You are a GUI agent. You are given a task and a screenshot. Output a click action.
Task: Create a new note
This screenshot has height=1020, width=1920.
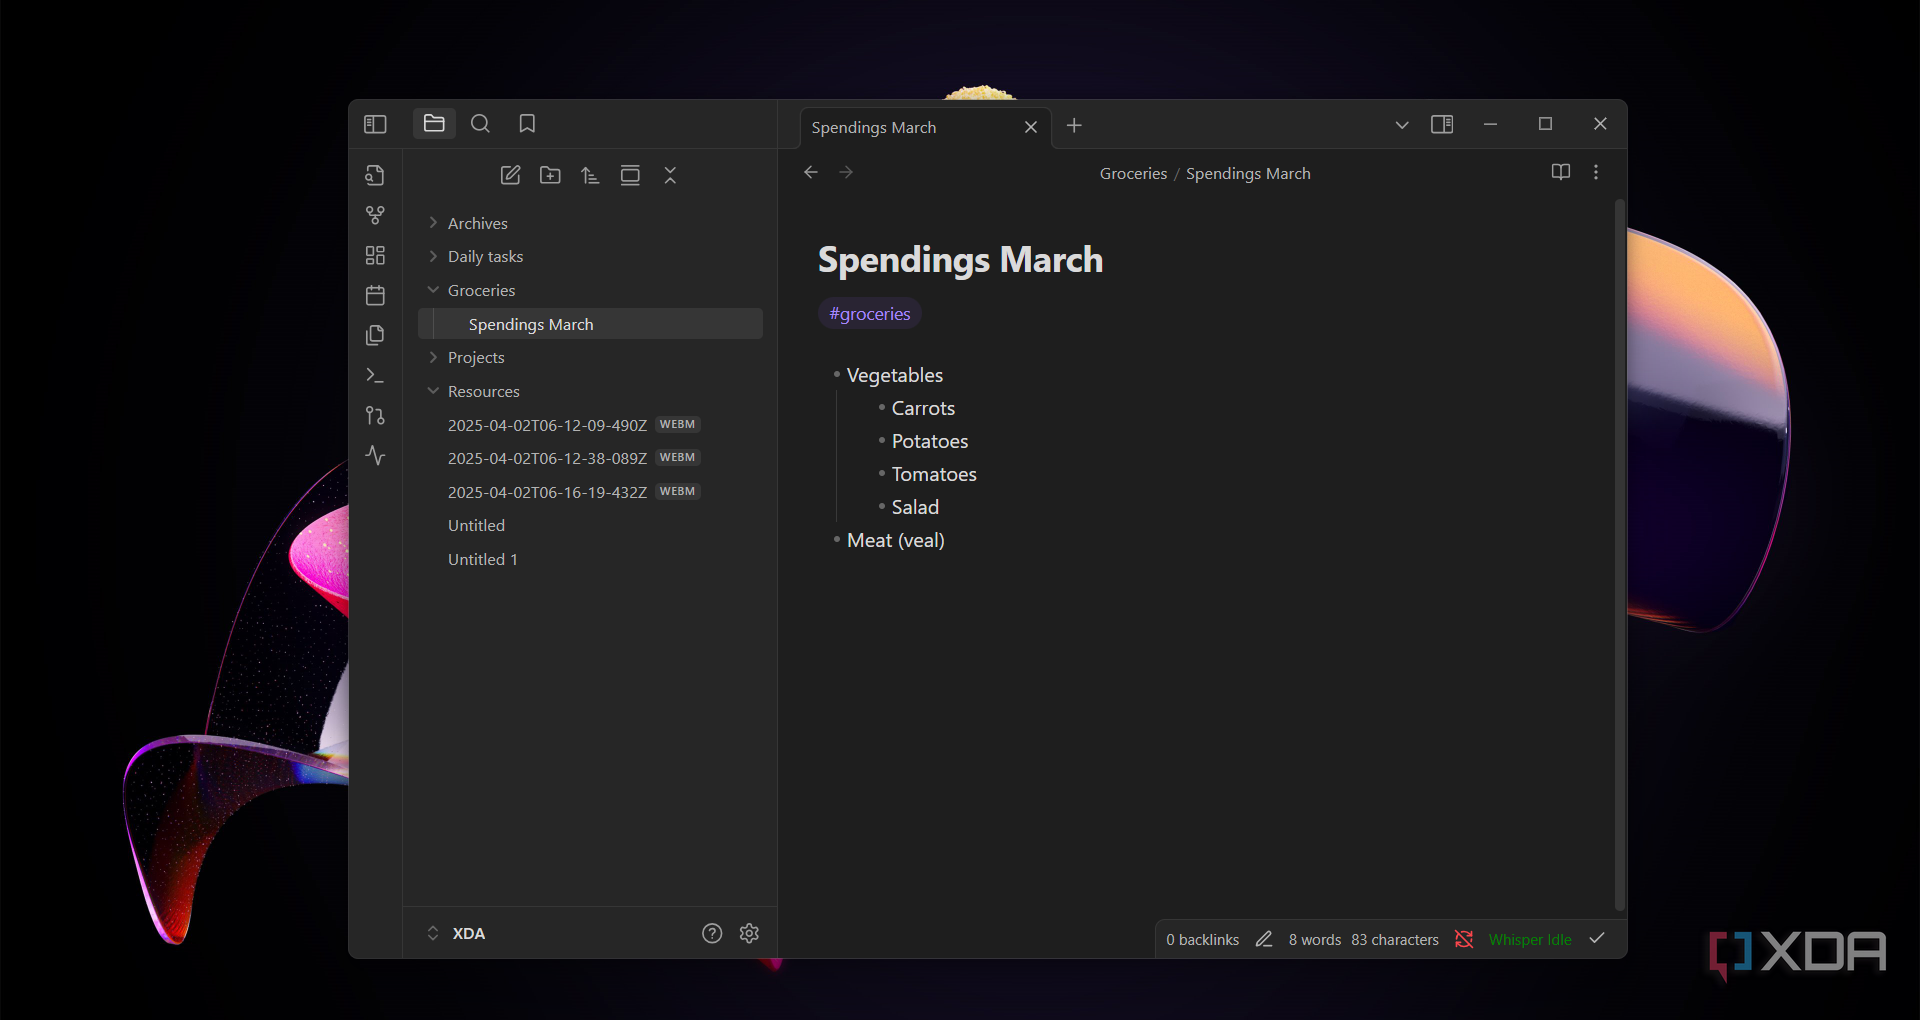[x=510, y=175]
